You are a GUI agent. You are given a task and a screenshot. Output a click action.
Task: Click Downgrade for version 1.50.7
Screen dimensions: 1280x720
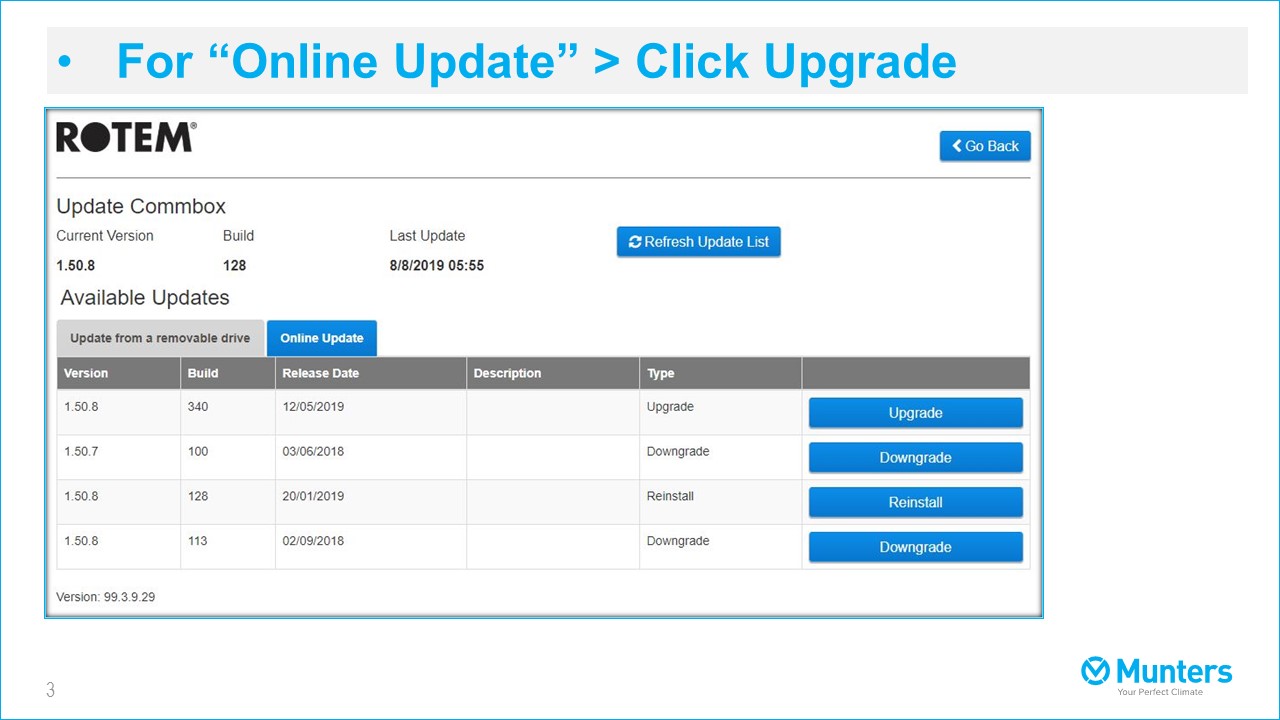(915, 457)
